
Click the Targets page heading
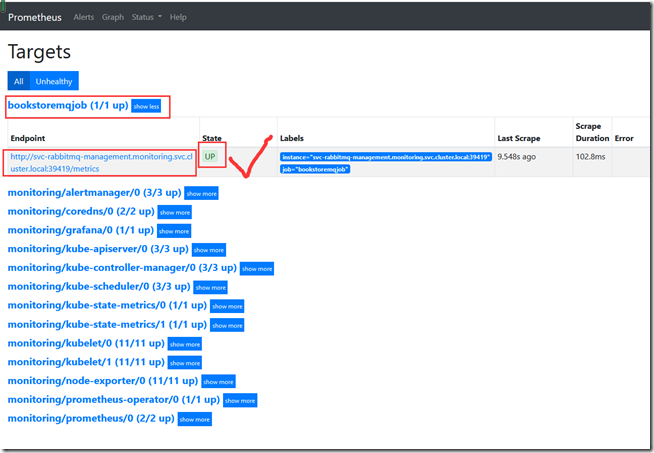[39, 52]
